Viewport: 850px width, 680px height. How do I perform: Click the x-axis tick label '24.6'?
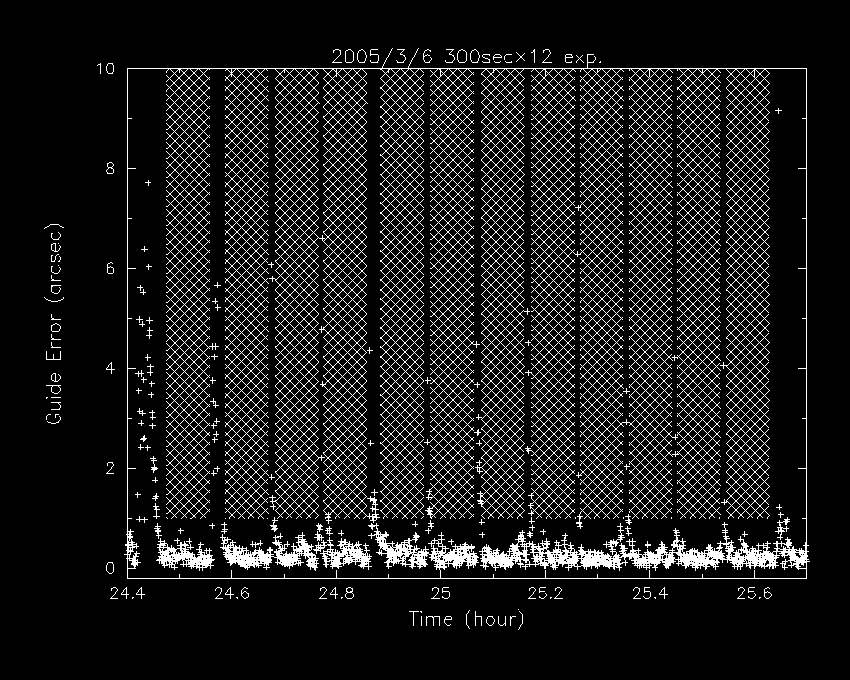pos(232,593)
